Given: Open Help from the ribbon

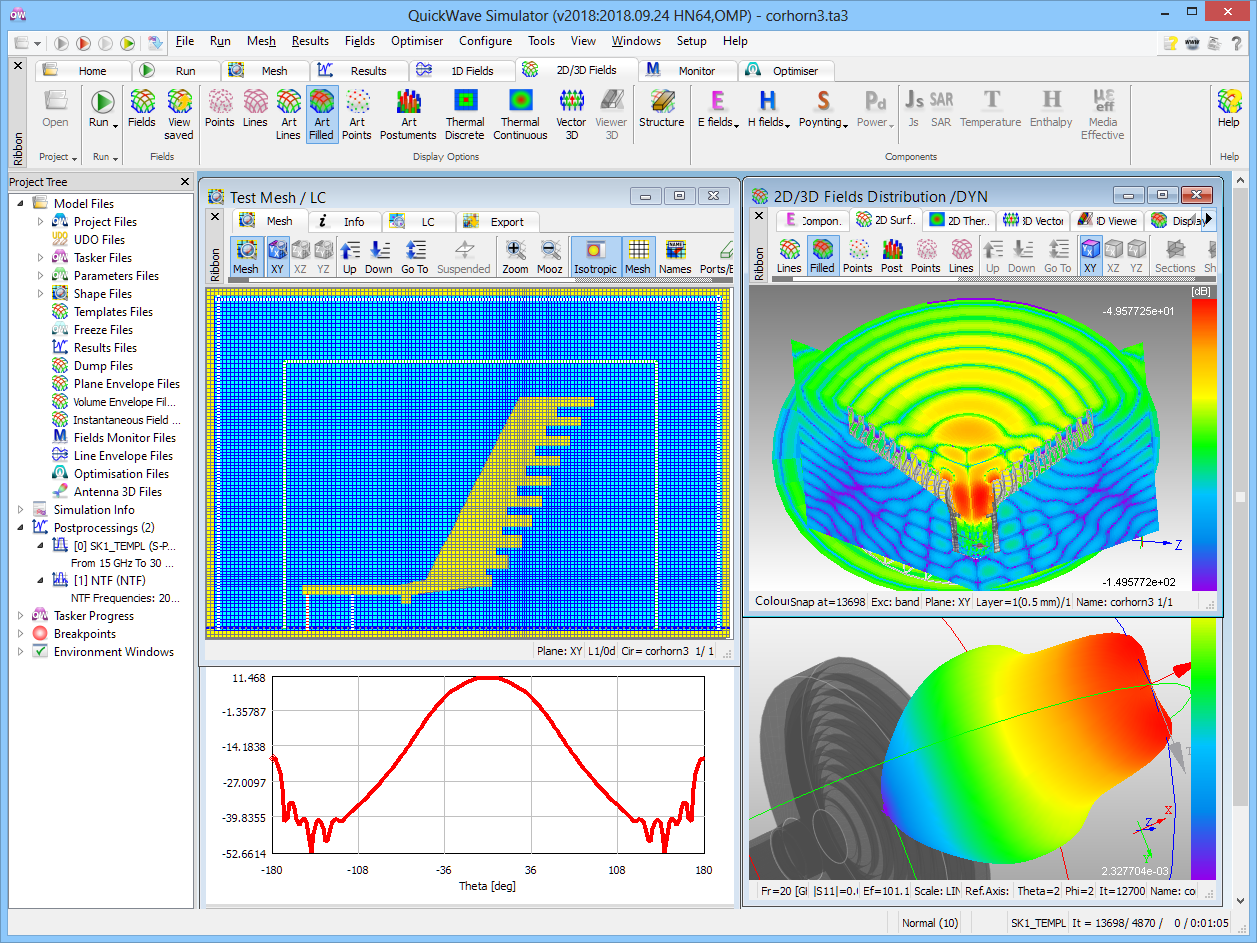Looking at the screenshot, I should 1228,108.
